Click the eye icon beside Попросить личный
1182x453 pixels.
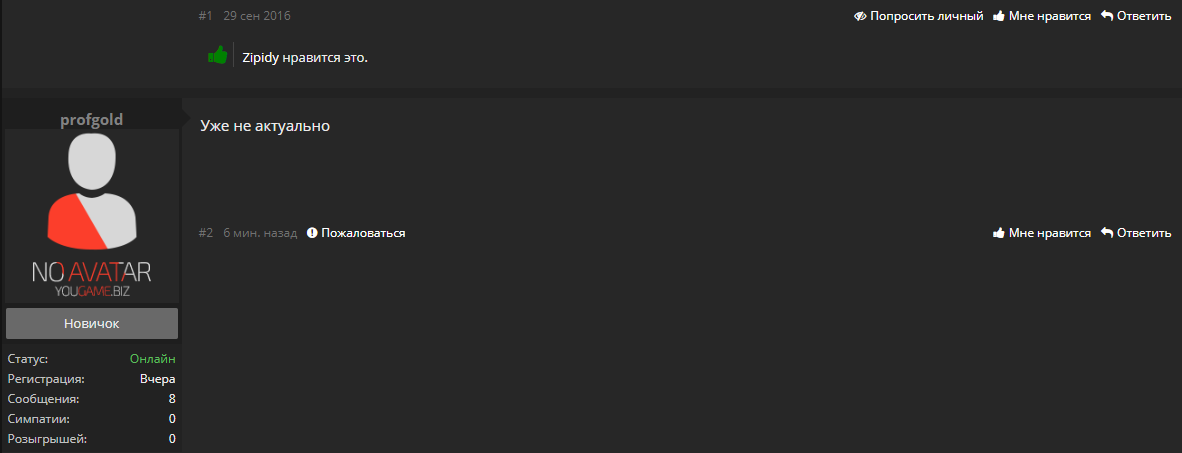(860, 17)
